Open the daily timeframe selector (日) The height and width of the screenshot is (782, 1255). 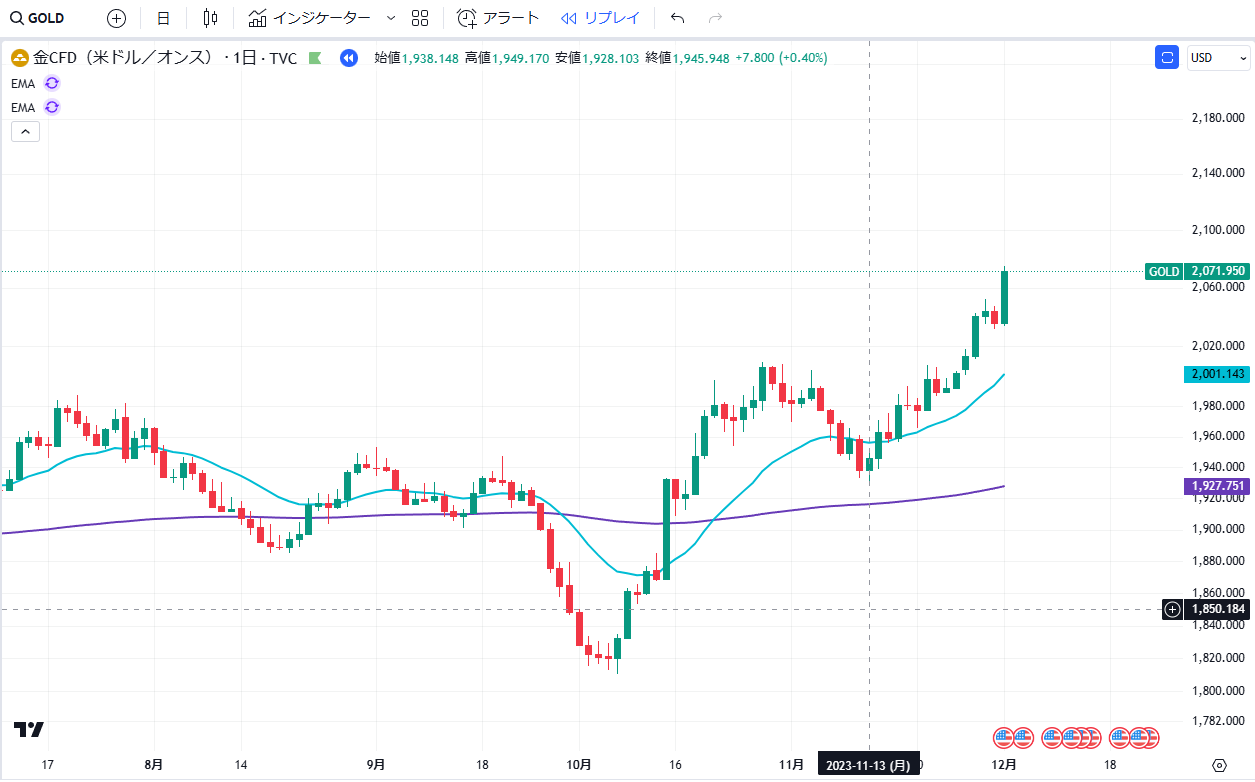click(163, 18)
